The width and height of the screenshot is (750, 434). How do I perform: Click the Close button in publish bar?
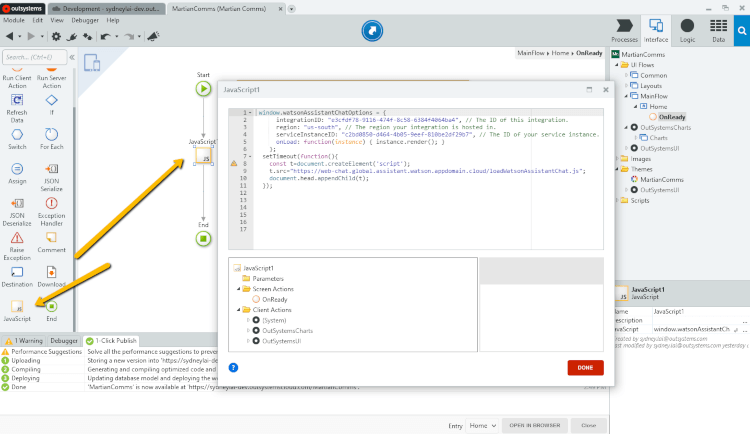click(x=588, y=425)
